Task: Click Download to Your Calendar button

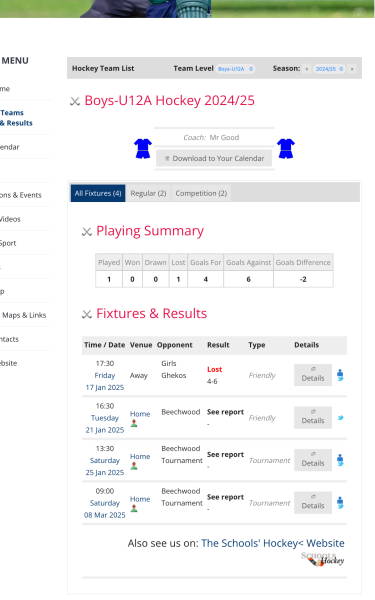Action: (x=214, y=158)
